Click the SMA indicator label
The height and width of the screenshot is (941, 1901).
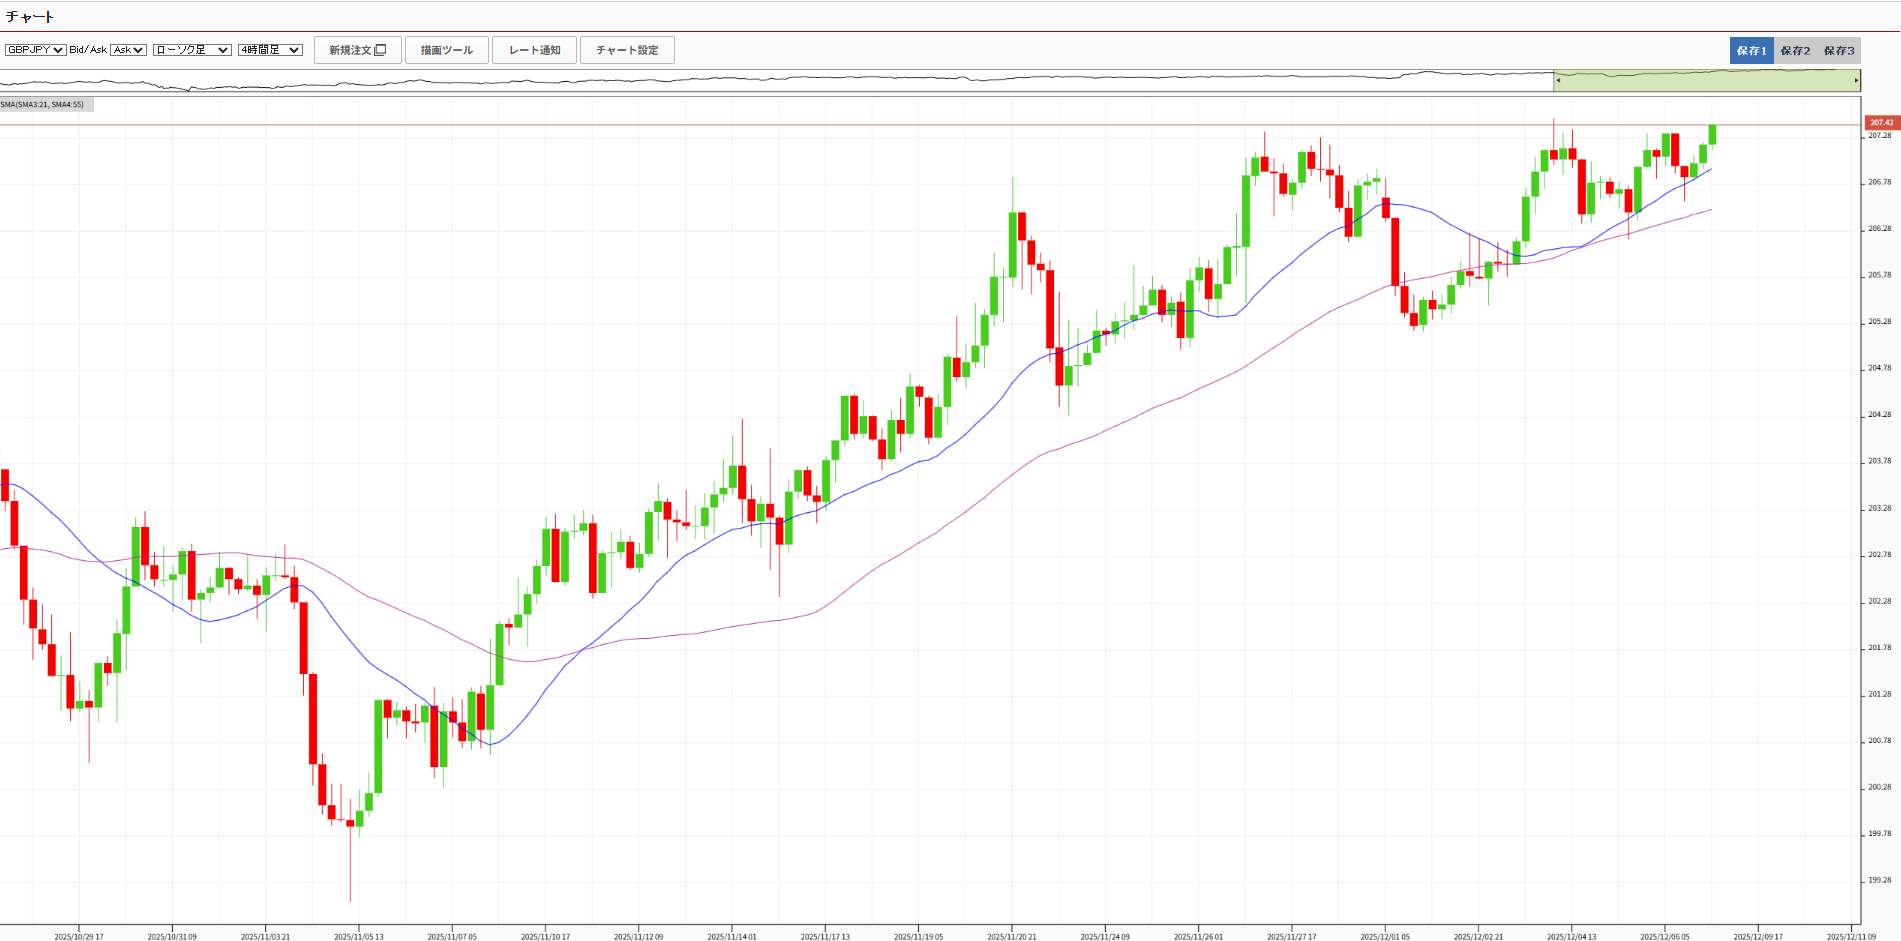tap(46, 105)
